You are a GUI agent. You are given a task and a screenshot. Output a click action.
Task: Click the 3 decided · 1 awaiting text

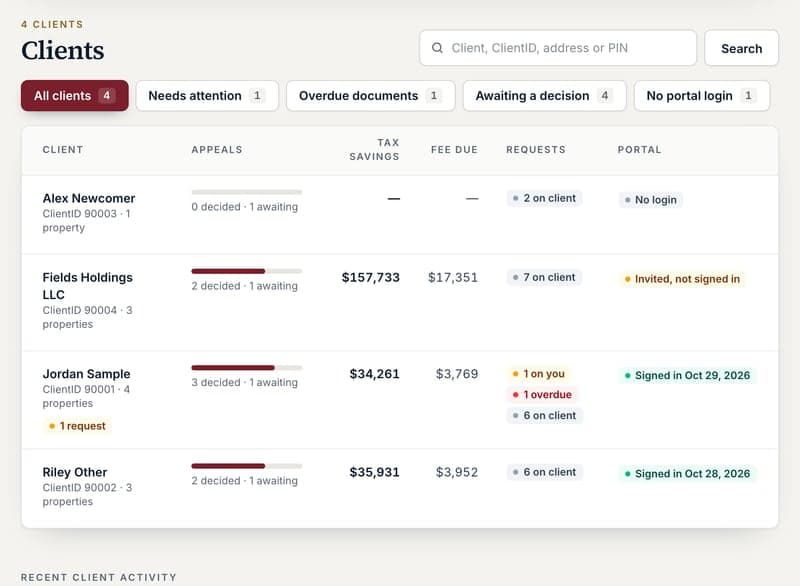(244, 383)
